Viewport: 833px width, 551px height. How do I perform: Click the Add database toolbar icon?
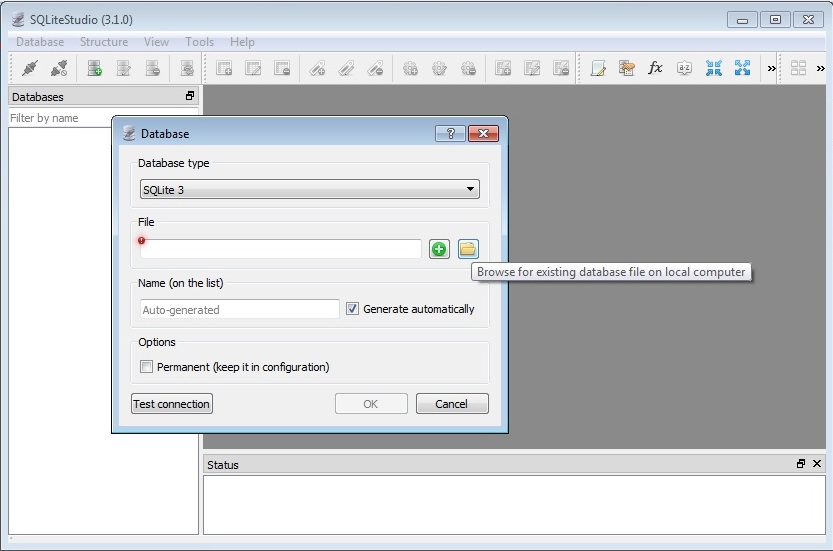95,68
